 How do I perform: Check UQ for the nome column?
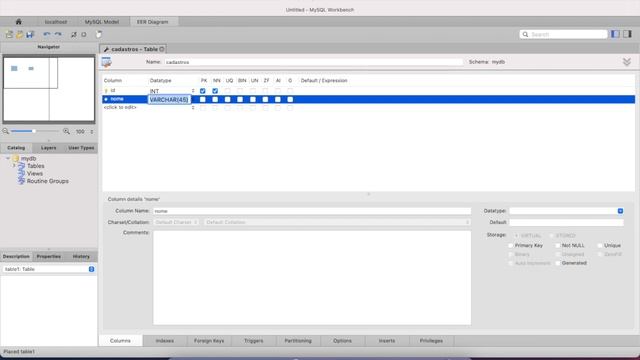pyautogui.click(x=228, y=100)
